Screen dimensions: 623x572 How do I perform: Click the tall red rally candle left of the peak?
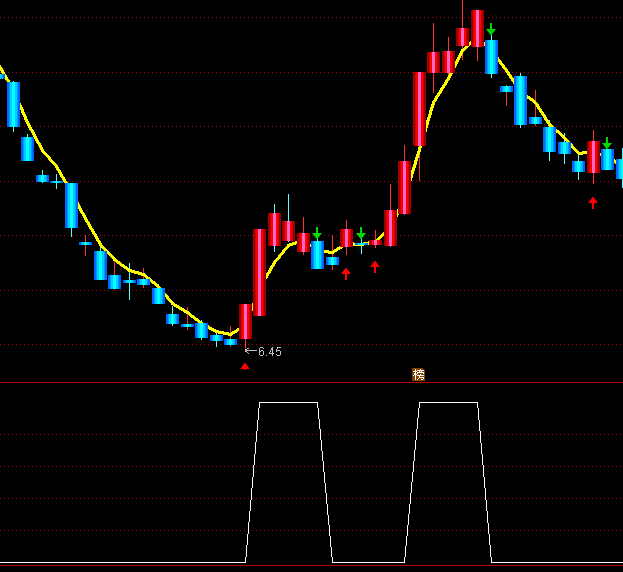[x=419, y=108]
